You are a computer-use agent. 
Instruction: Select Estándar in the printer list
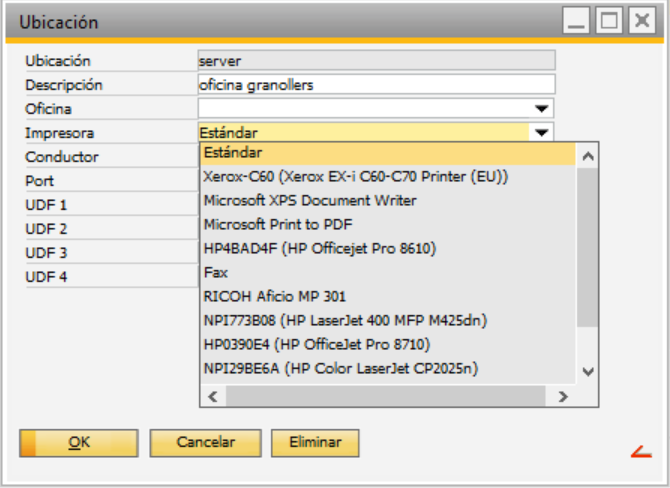pos(388,153)
